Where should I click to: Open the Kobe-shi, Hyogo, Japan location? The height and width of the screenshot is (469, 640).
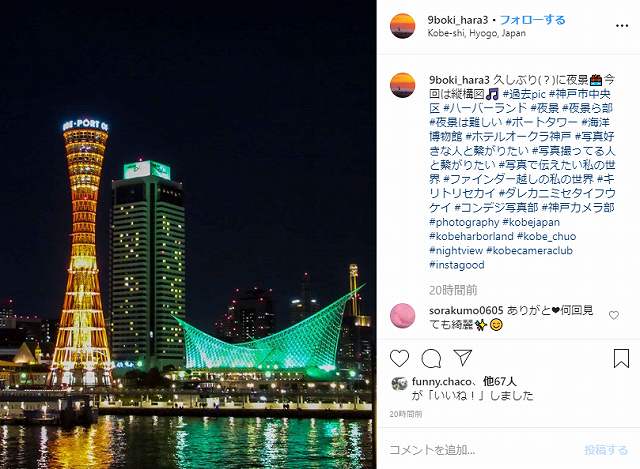click(x=476, y=33)
